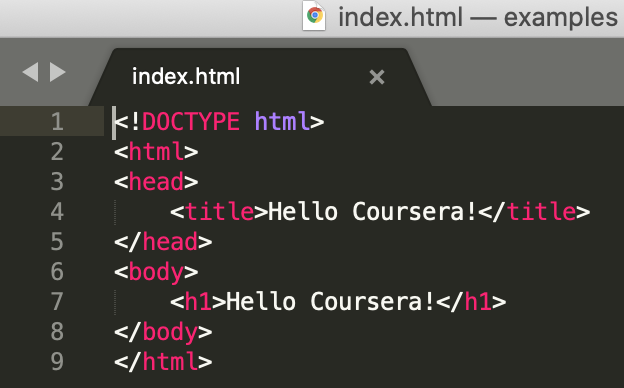Click line number 2 in the gutter

57,152
